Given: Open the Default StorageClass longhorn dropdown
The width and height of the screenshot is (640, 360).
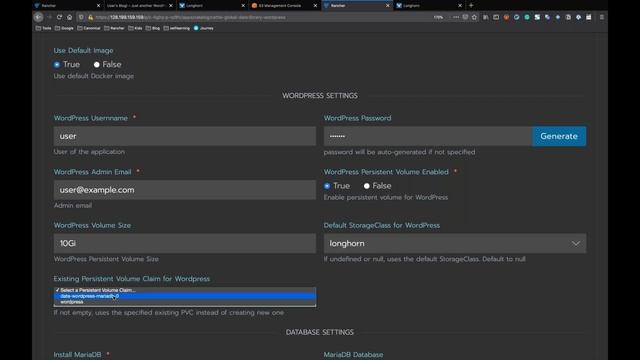Looking at the screenshot, I should (455, 243).
